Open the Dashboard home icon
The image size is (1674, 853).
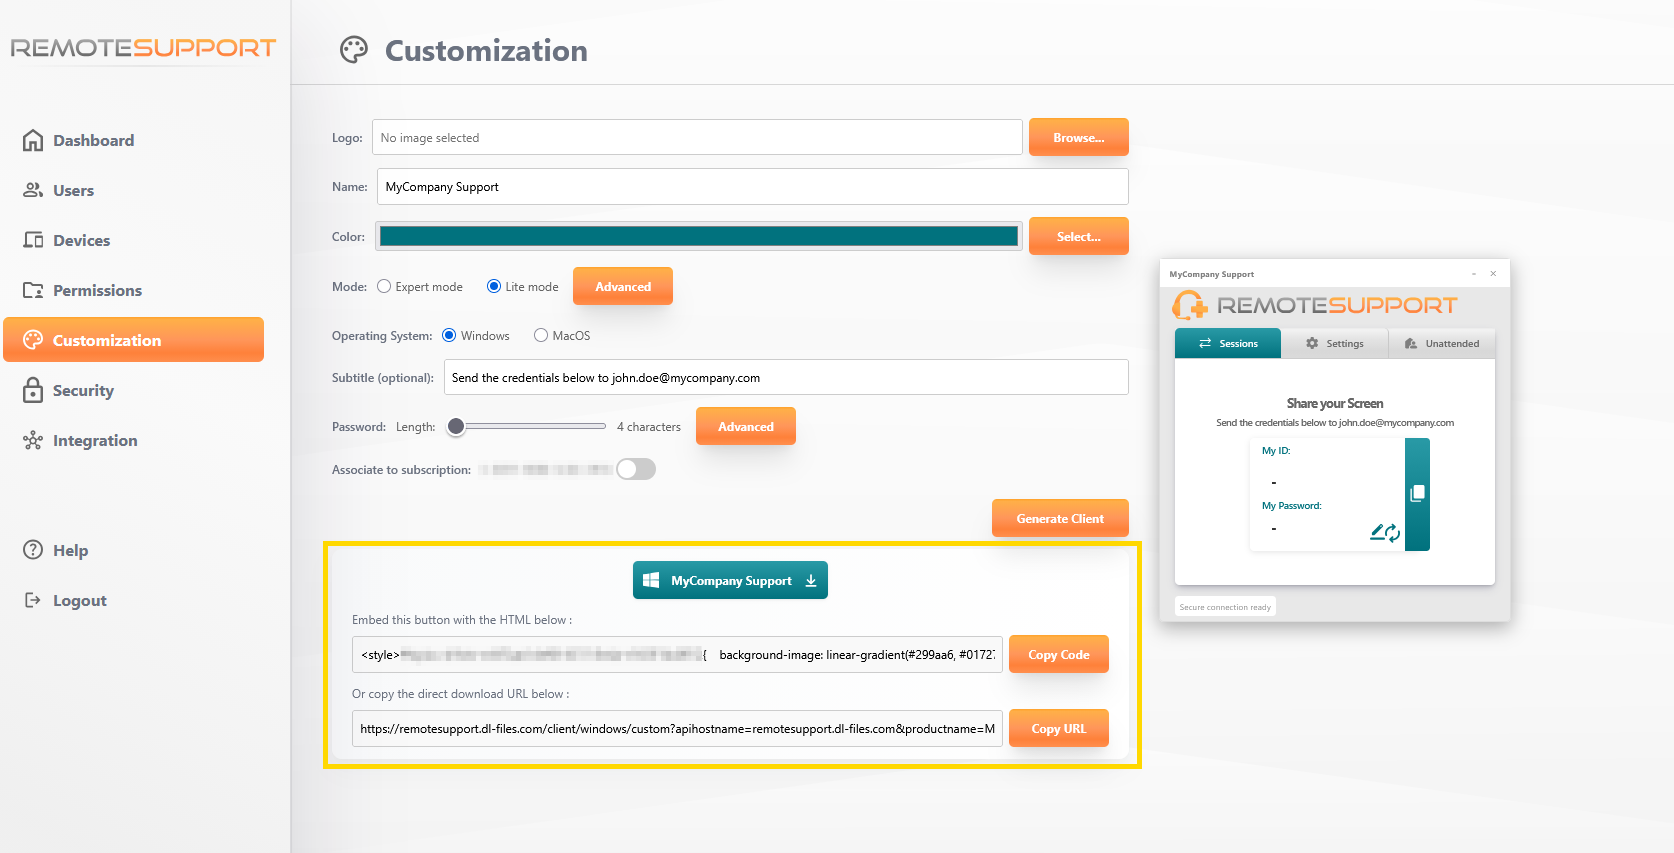coord(33,140)
